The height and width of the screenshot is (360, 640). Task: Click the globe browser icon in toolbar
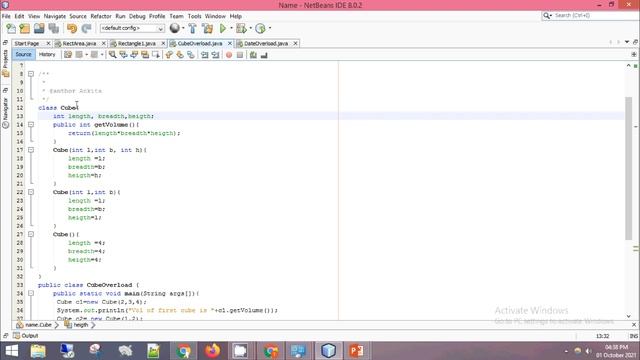coord(175,28)
